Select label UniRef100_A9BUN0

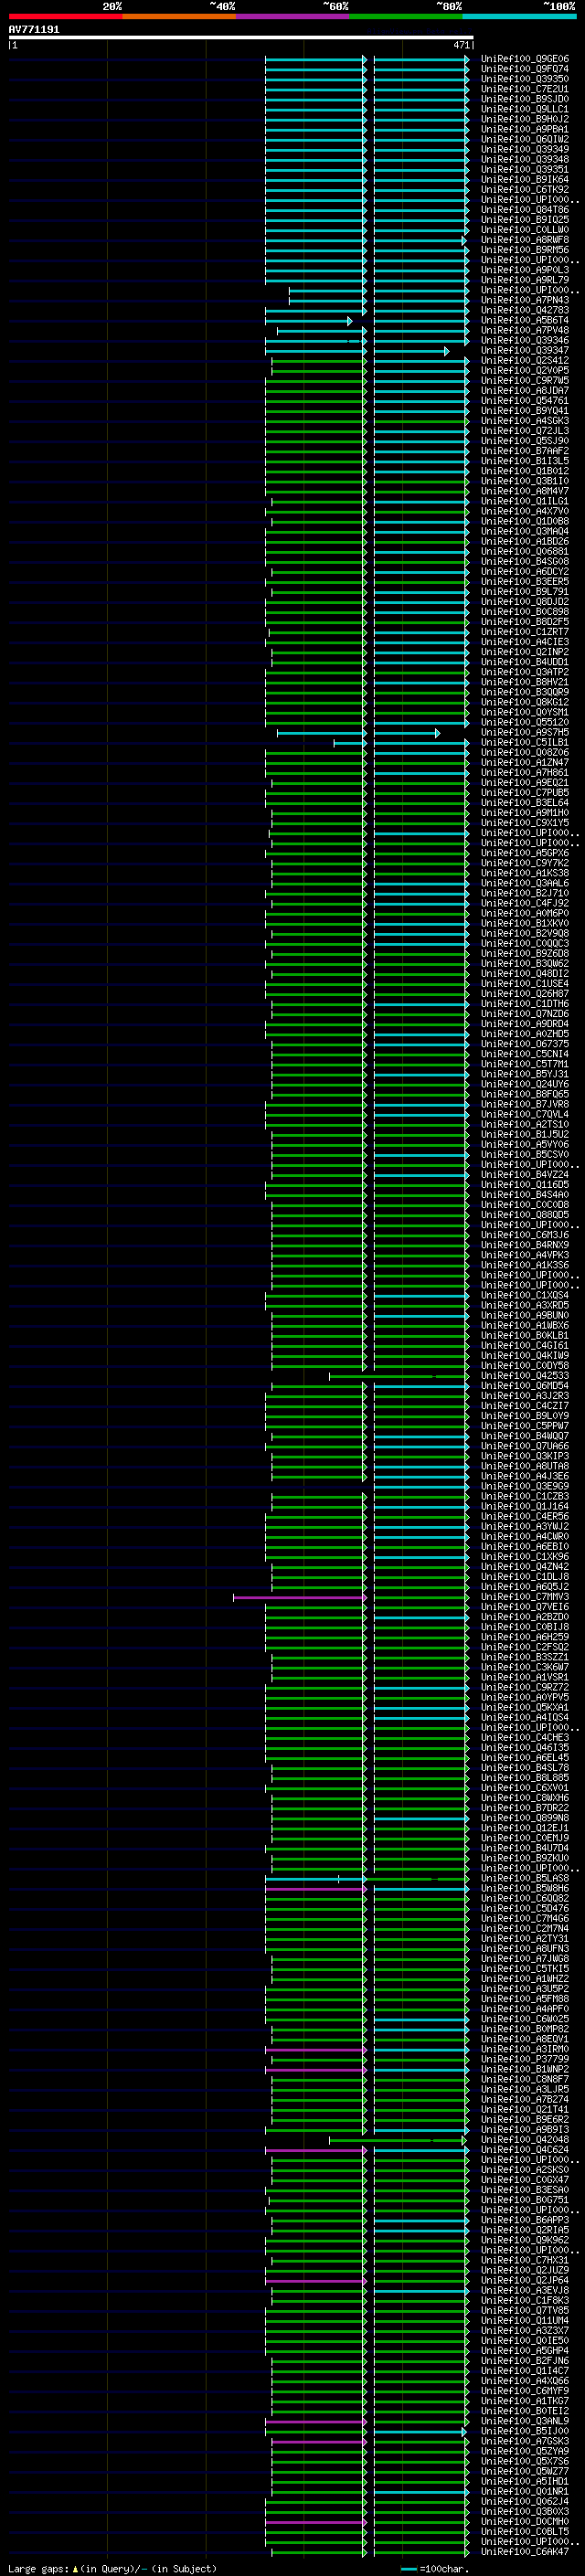click(525, 1315)
